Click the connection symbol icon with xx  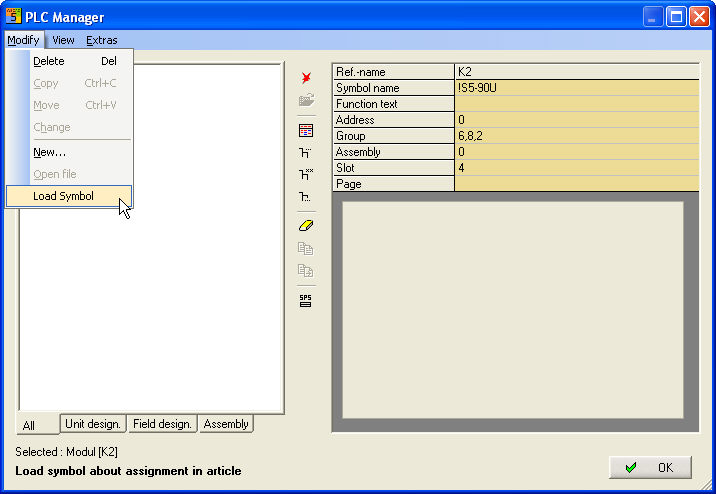click(306, 174)
